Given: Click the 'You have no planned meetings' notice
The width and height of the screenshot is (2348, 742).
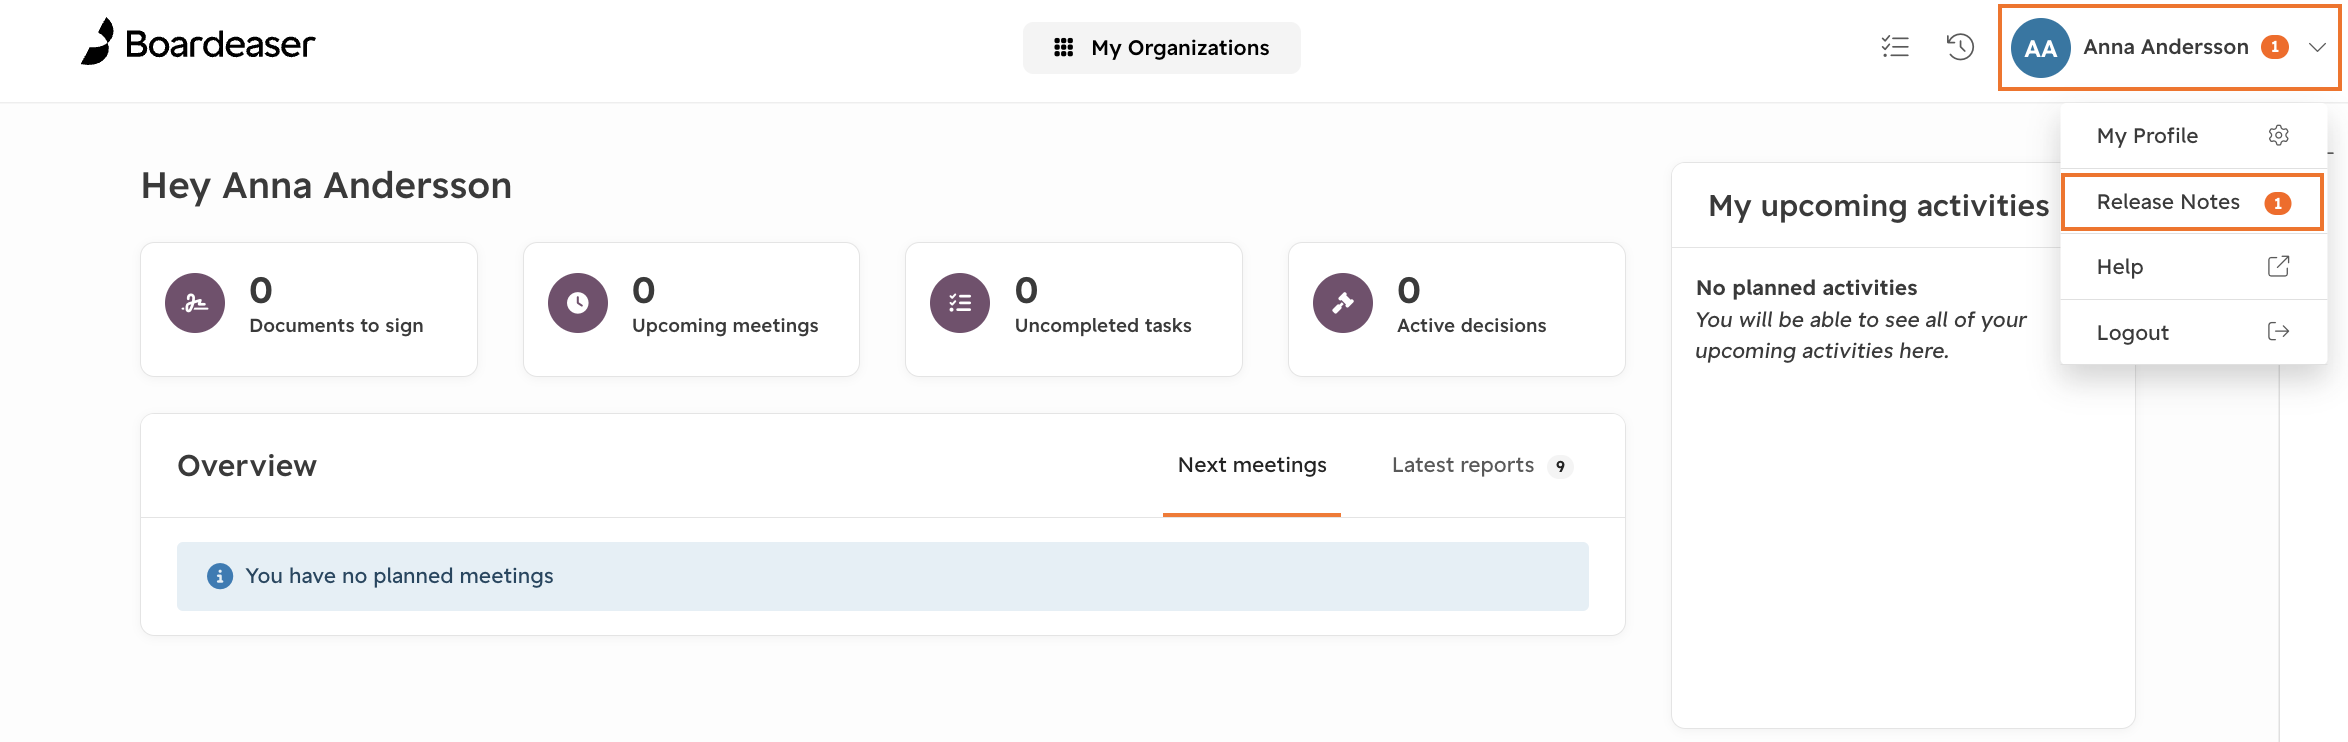Looking at the screenshot, I should (x=883, y=576).
